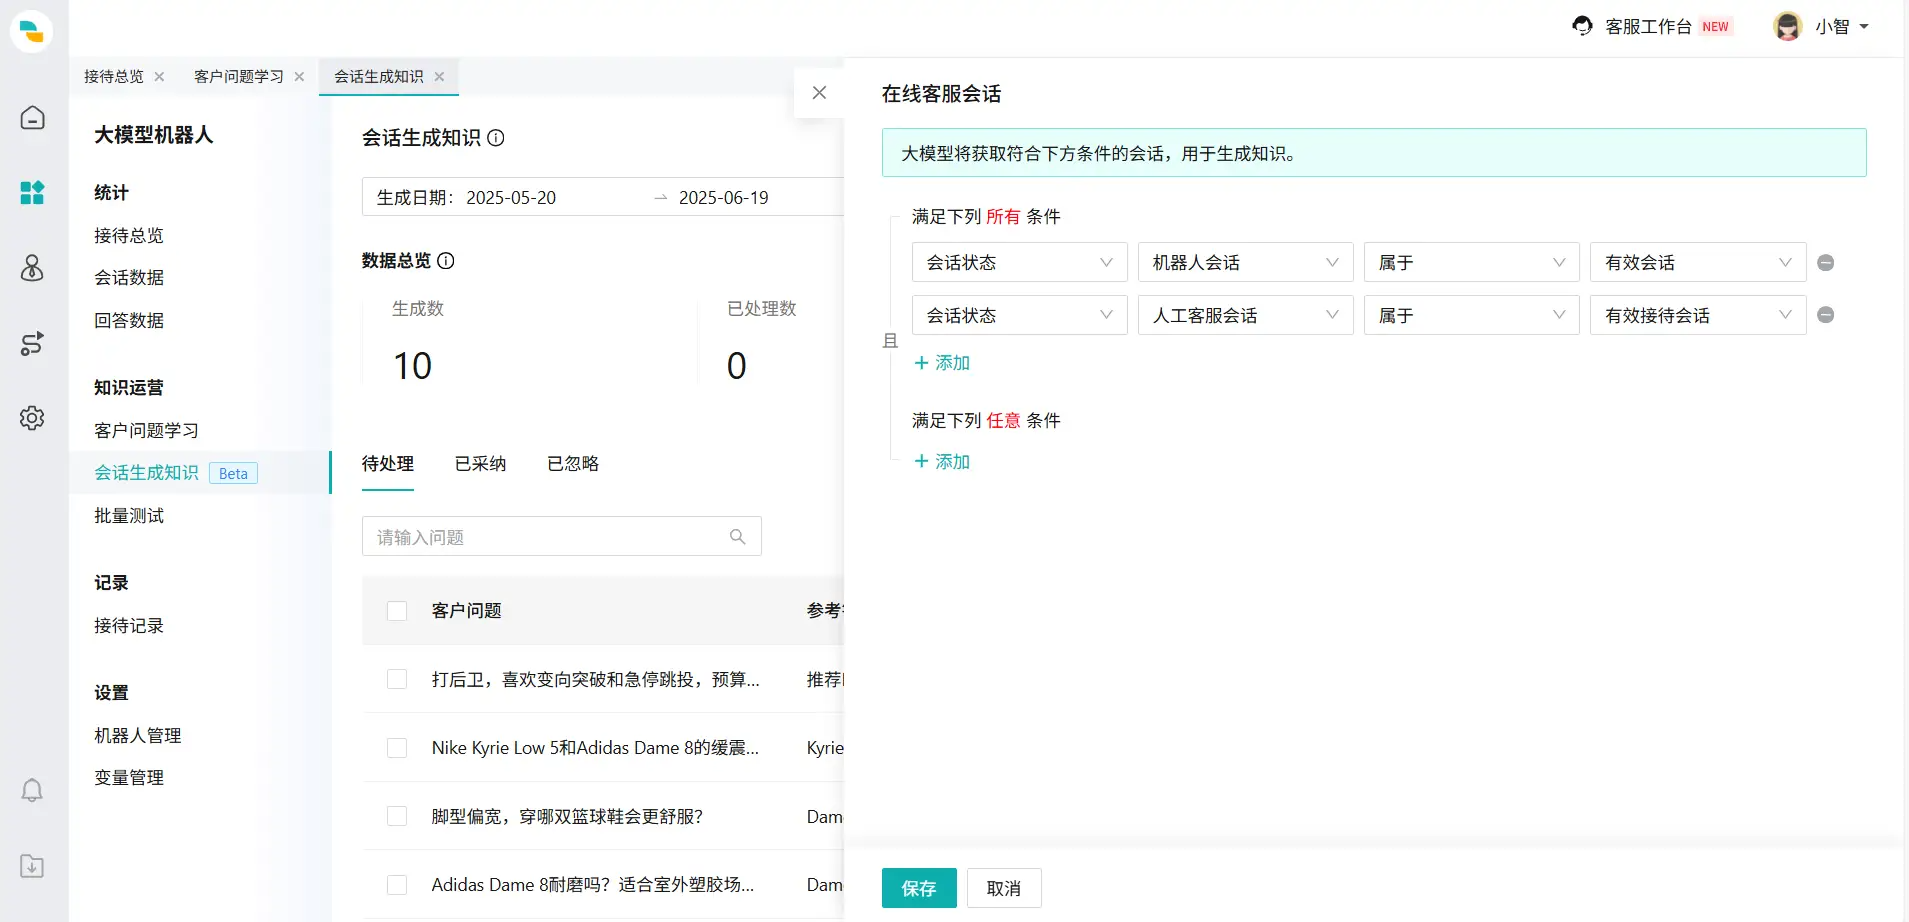
Task: Open the routing flow sidebar icon
Action: pos(32,343)
